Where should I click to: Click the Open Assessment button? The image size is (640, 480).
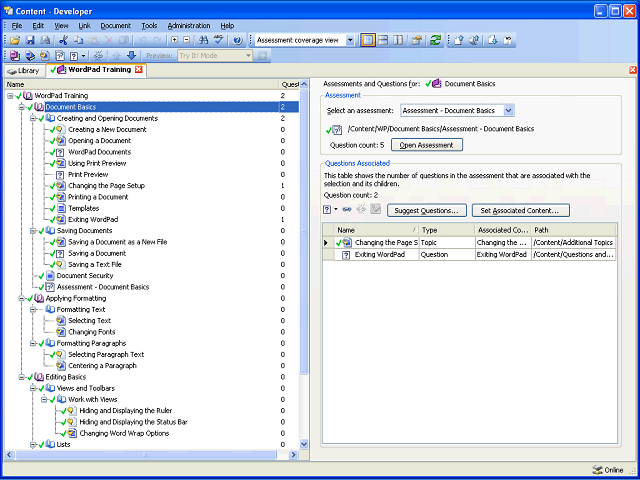(427, 145)
